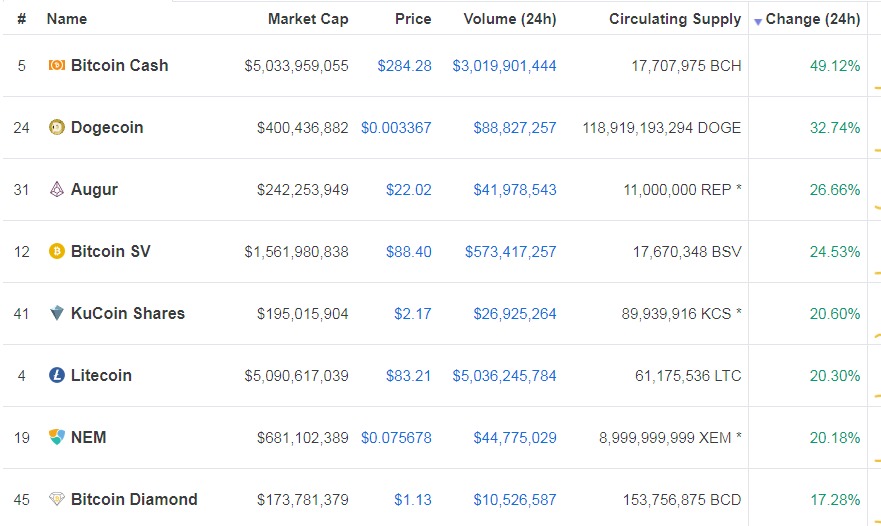Click the Litecoin coin icon

point(57,376)
